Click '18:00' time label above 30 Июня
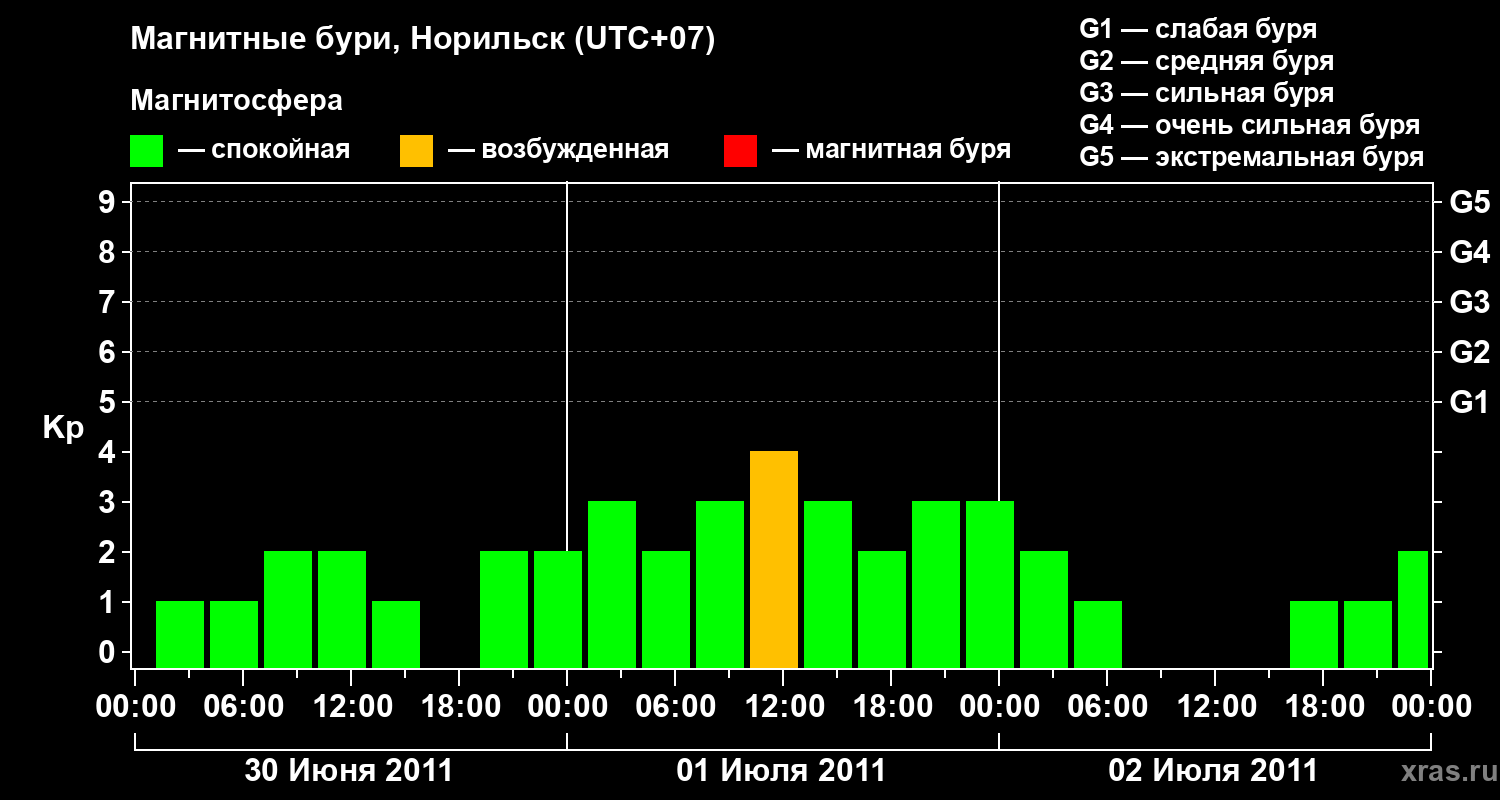The image size is (1500, 800). point(459,707)
